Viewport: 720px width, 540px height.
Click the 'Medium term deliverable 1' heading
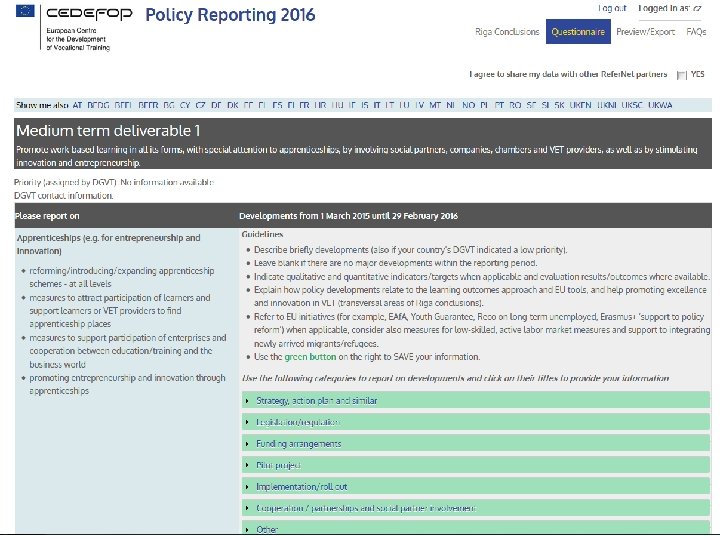pyautogui.click(x=108, y=131)
